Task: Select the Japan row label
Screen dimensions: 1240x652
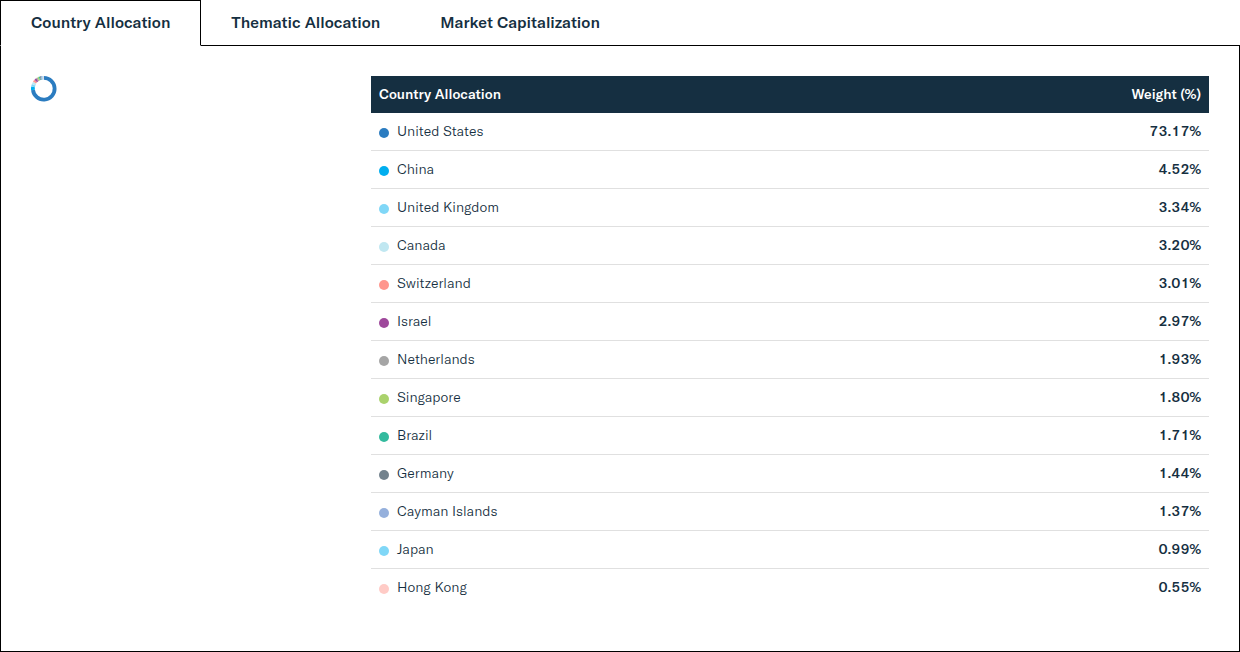Action: pyautogui.click(x=415, y=549)
